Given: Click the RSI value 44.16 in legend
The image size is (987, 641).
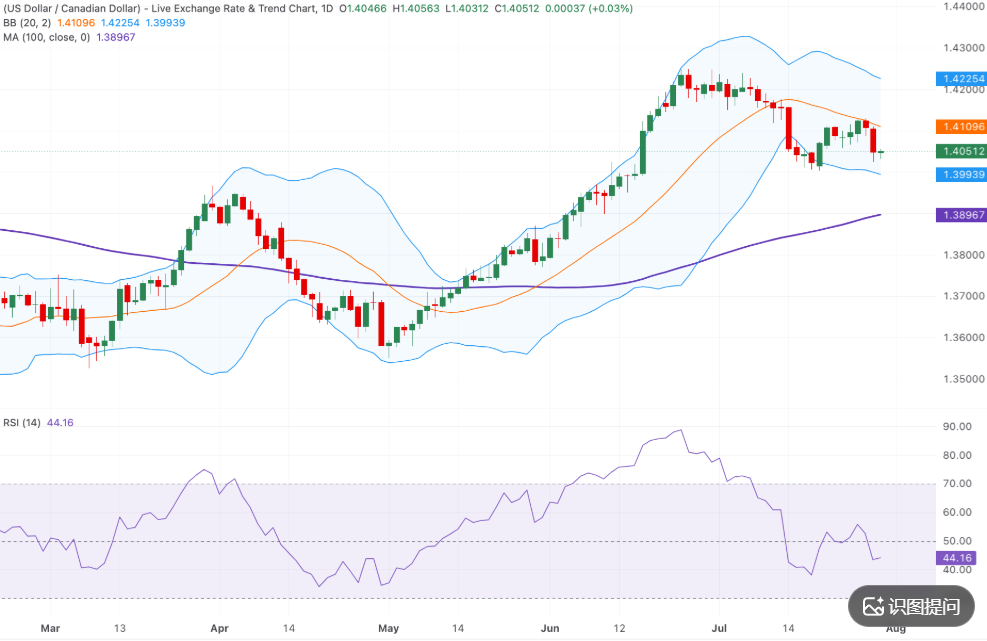Looking at the screenshot, I should (60, 423).
